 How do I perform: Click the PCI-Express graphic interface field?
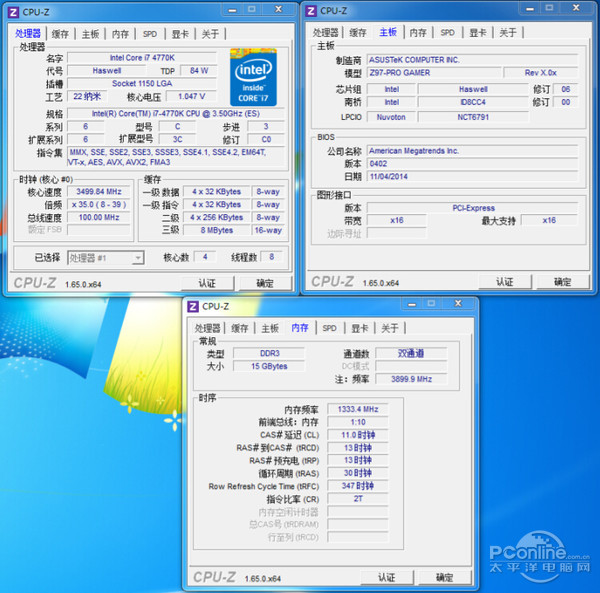coord(472,208)
